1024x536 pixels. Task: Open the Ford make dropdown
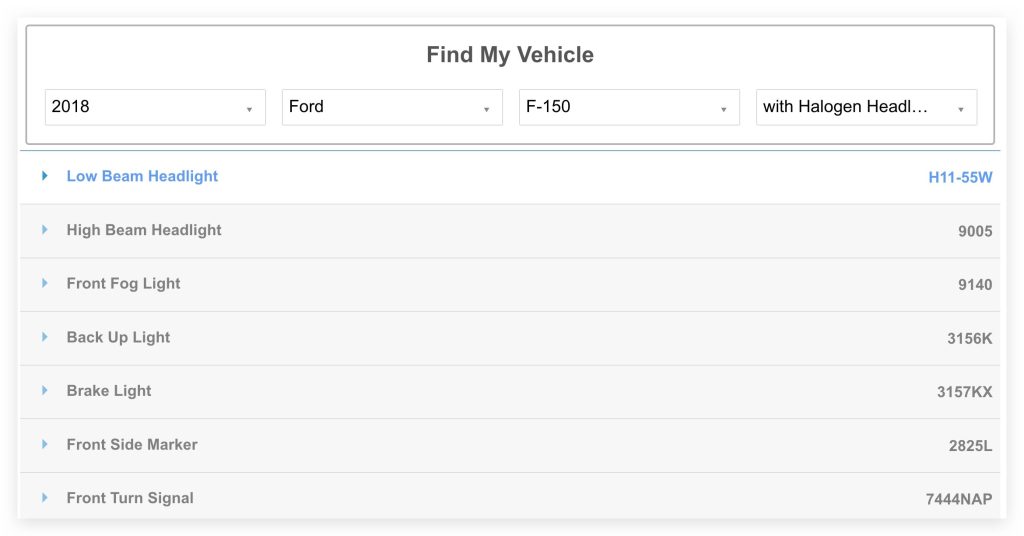392,107
